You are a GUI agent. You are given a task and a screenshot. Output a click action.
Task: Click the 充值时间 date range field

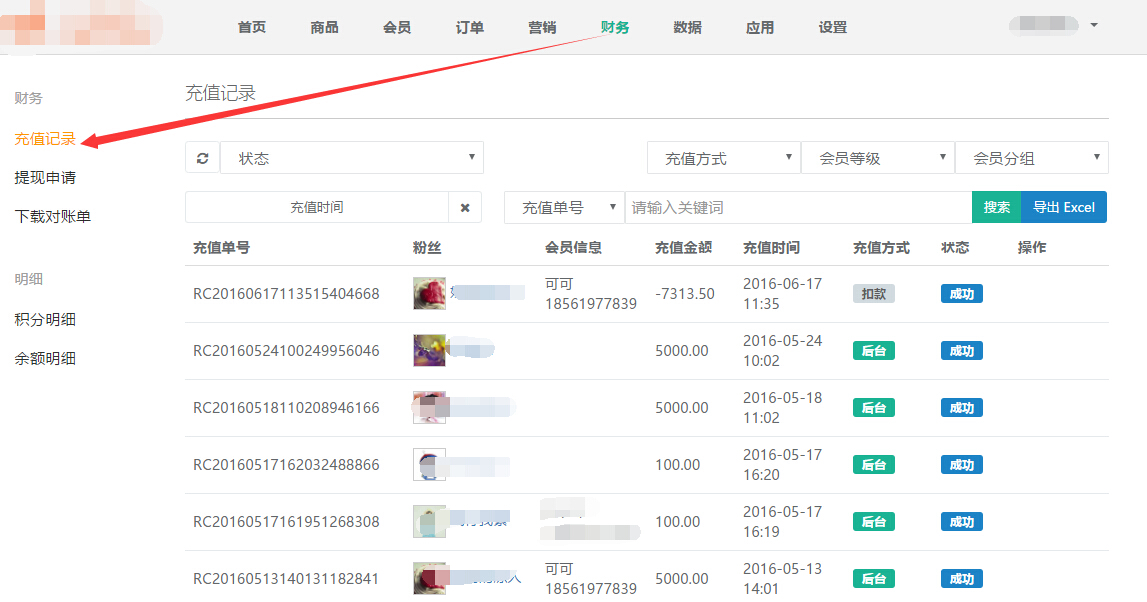click(x=317, y=208)
